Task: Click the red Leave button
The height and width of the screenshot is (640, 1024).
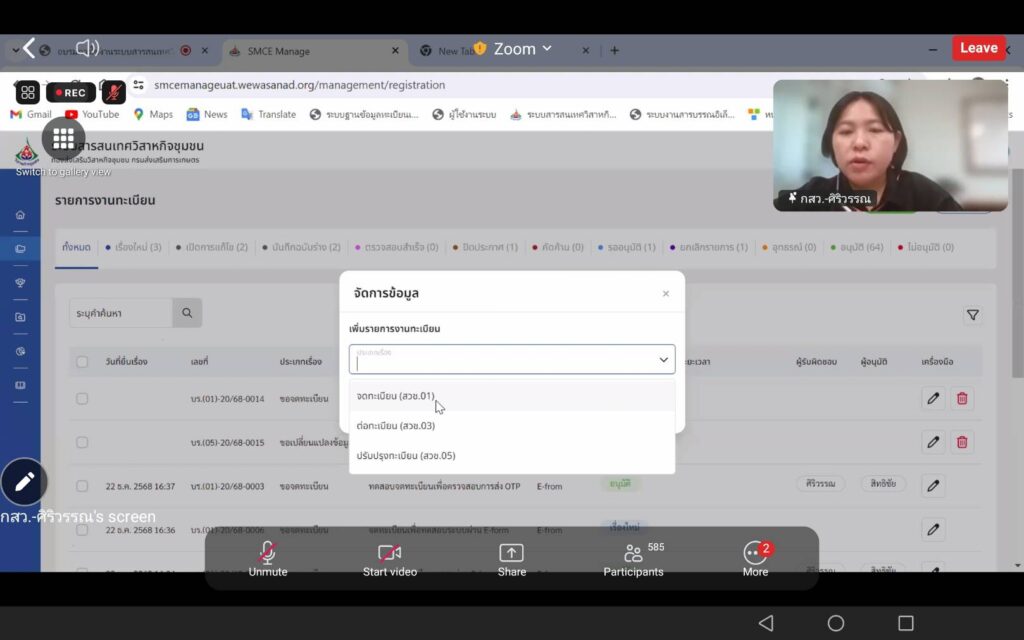Action: coord(978,48)
